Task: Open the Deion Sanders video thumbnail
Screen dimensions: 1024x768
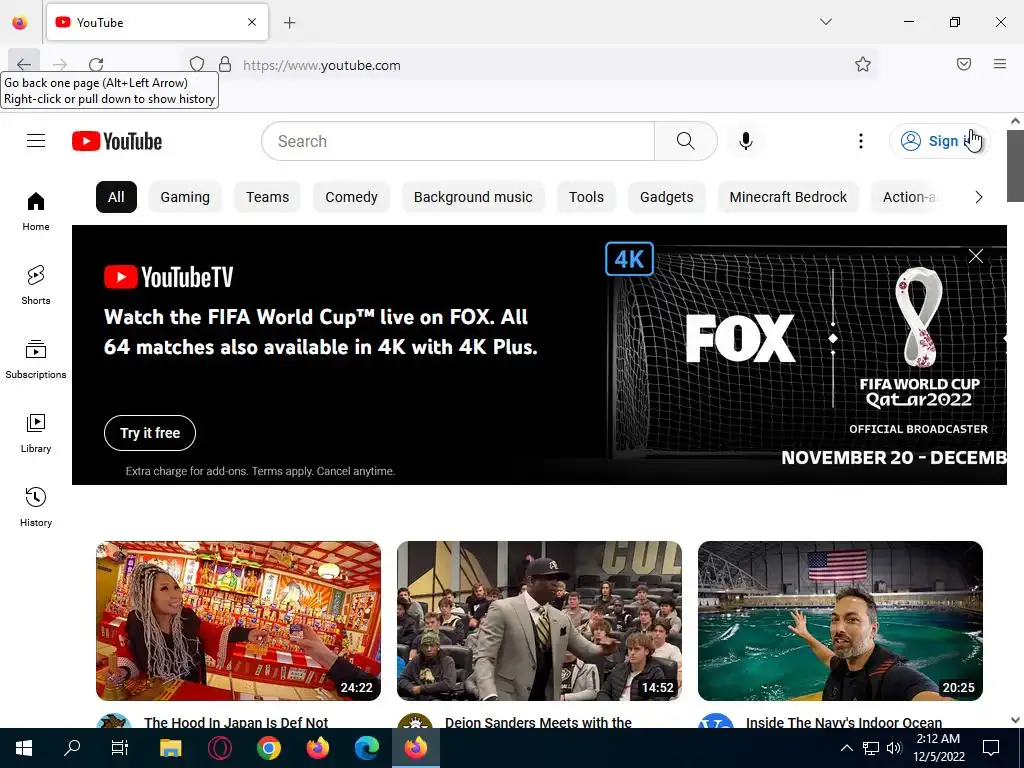Action: (539, 621)
